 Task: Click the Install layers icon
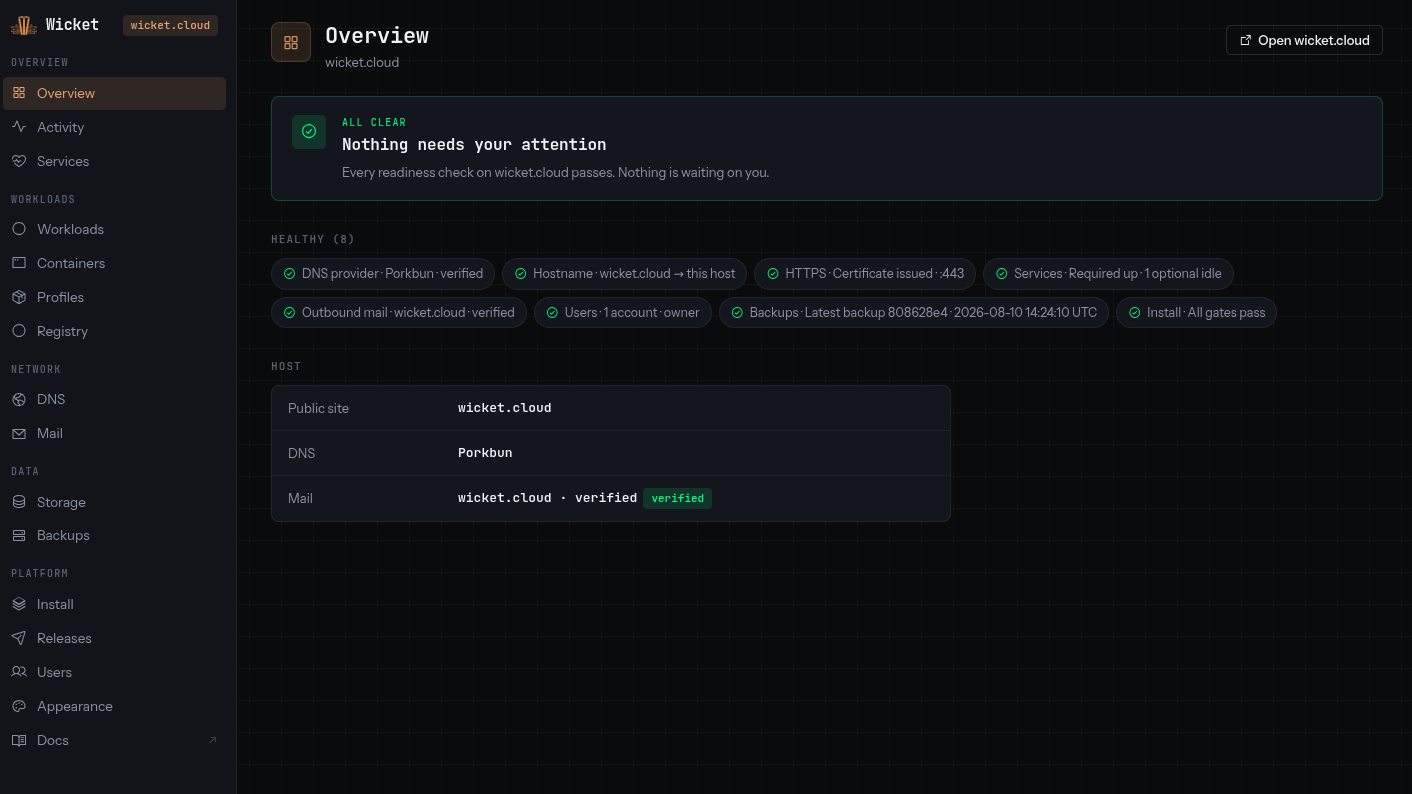click(x=19, y=604)
